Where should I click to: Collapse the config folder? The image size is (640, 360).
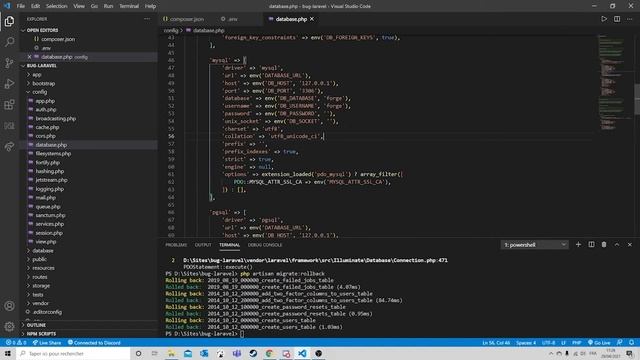[40, 92]
